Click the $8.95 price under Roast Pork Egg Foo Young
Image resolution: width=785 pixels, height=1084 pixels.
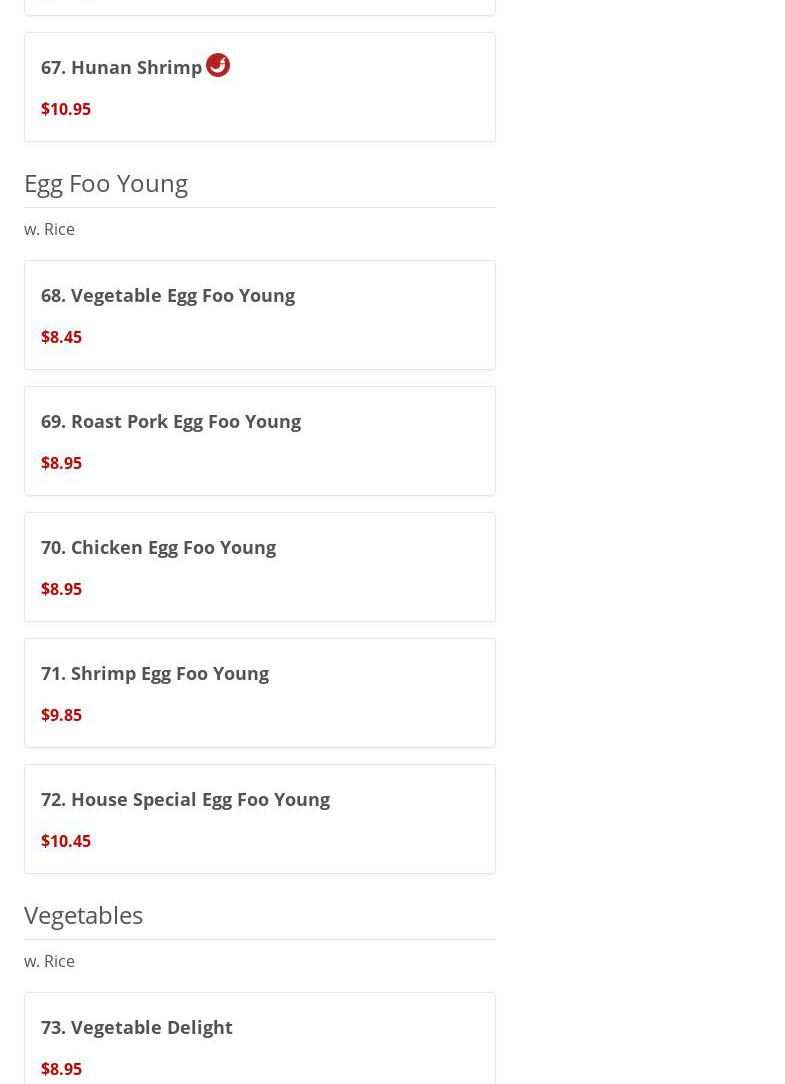pos(61,463)
